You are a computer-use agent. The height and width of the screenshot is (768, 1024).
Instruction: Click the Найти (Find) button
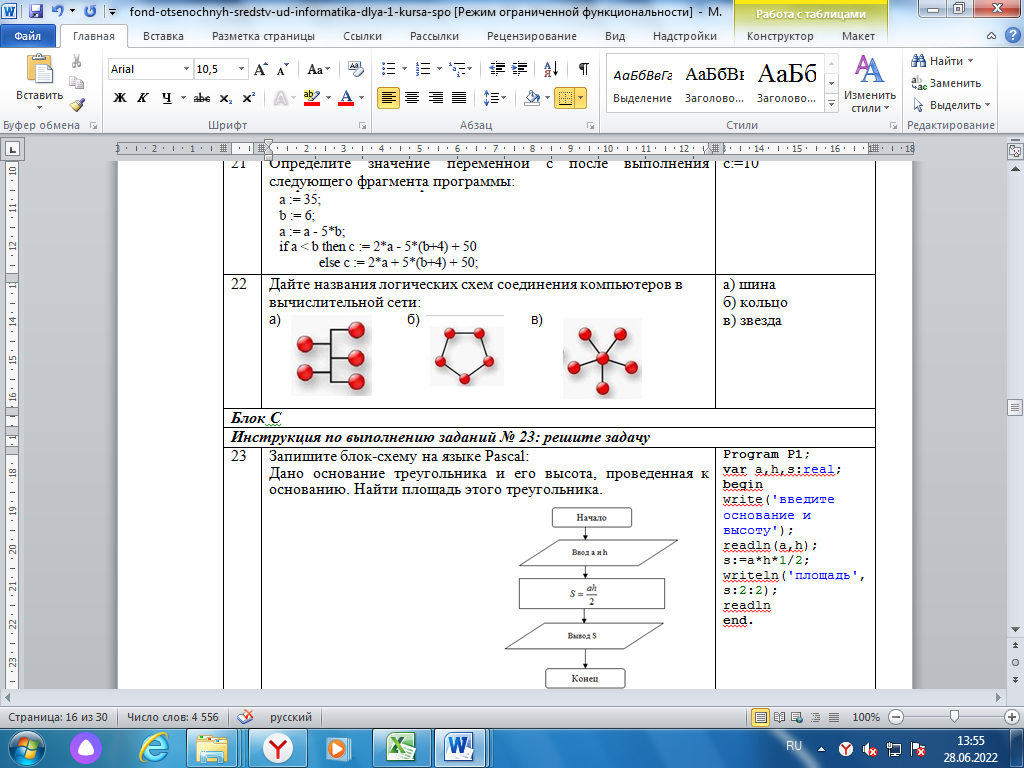(942, 61)
